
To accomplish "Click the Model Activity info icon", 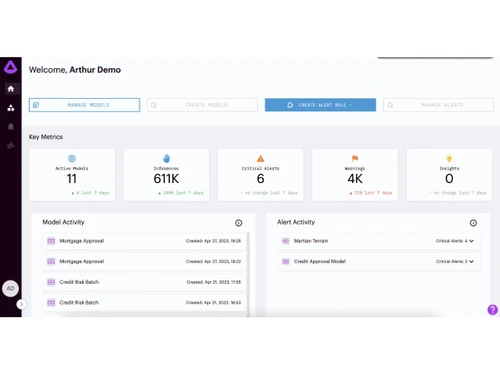I will tap(239, 223).
